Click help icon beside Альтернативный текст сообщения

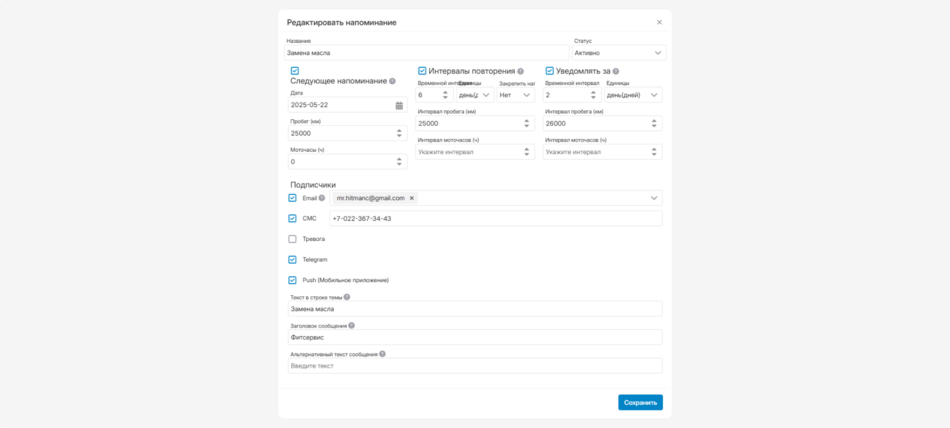coord(382,354)
